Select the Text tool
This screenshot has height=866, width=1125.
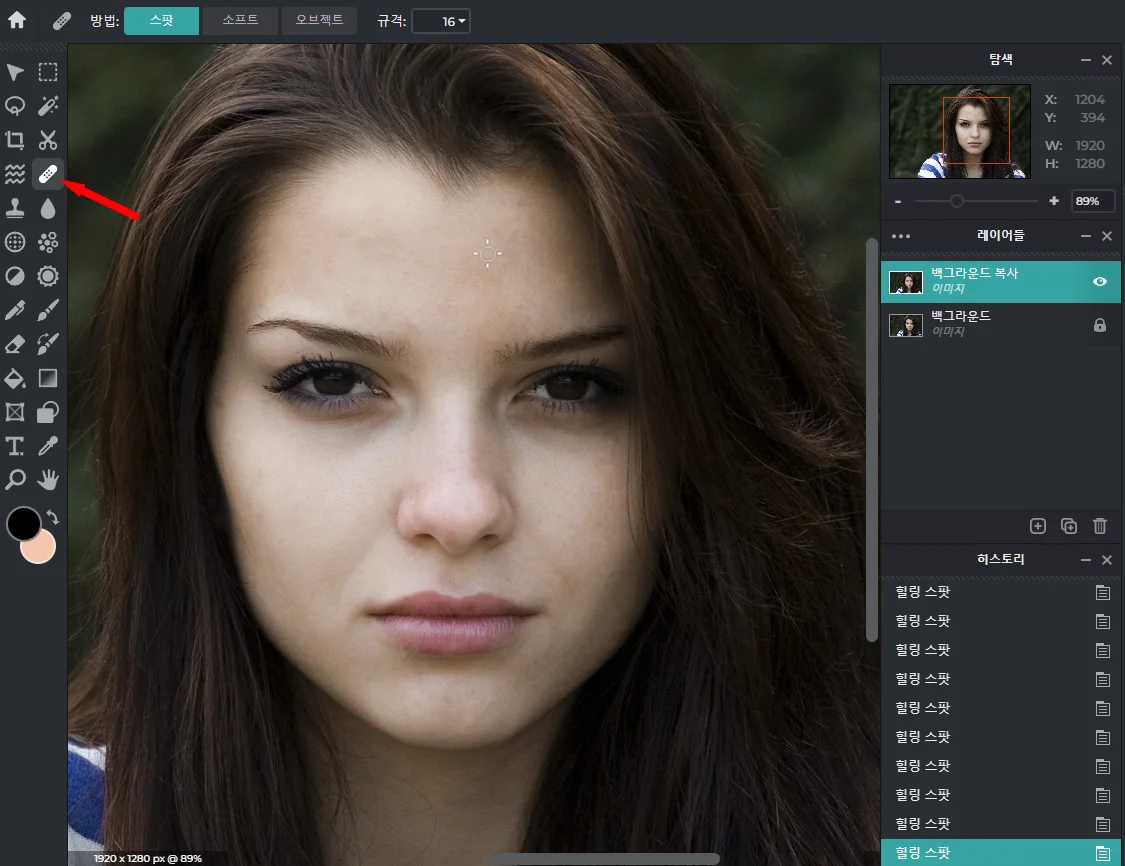15,446
